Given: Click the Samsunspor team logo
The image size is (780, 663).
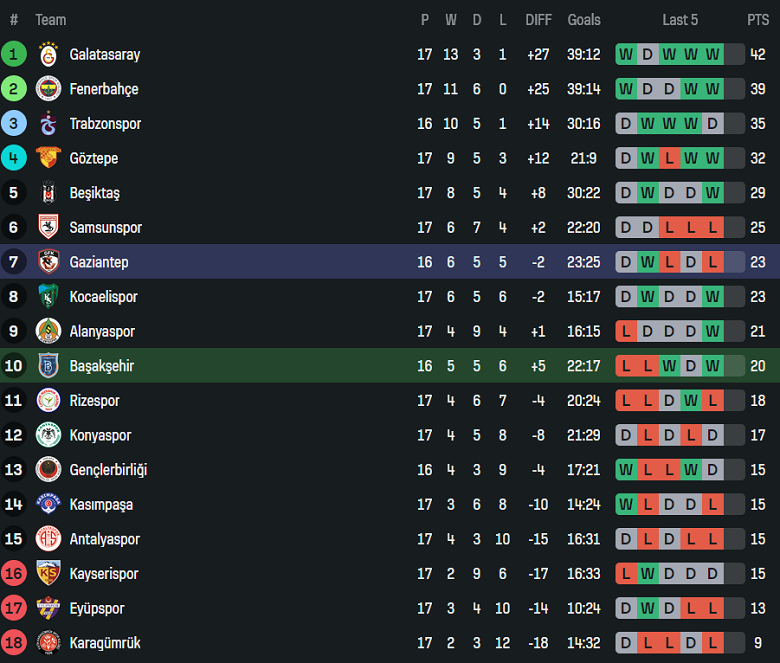Looking at the screenshot, I should pyautogui.click(x=48, y=228).
